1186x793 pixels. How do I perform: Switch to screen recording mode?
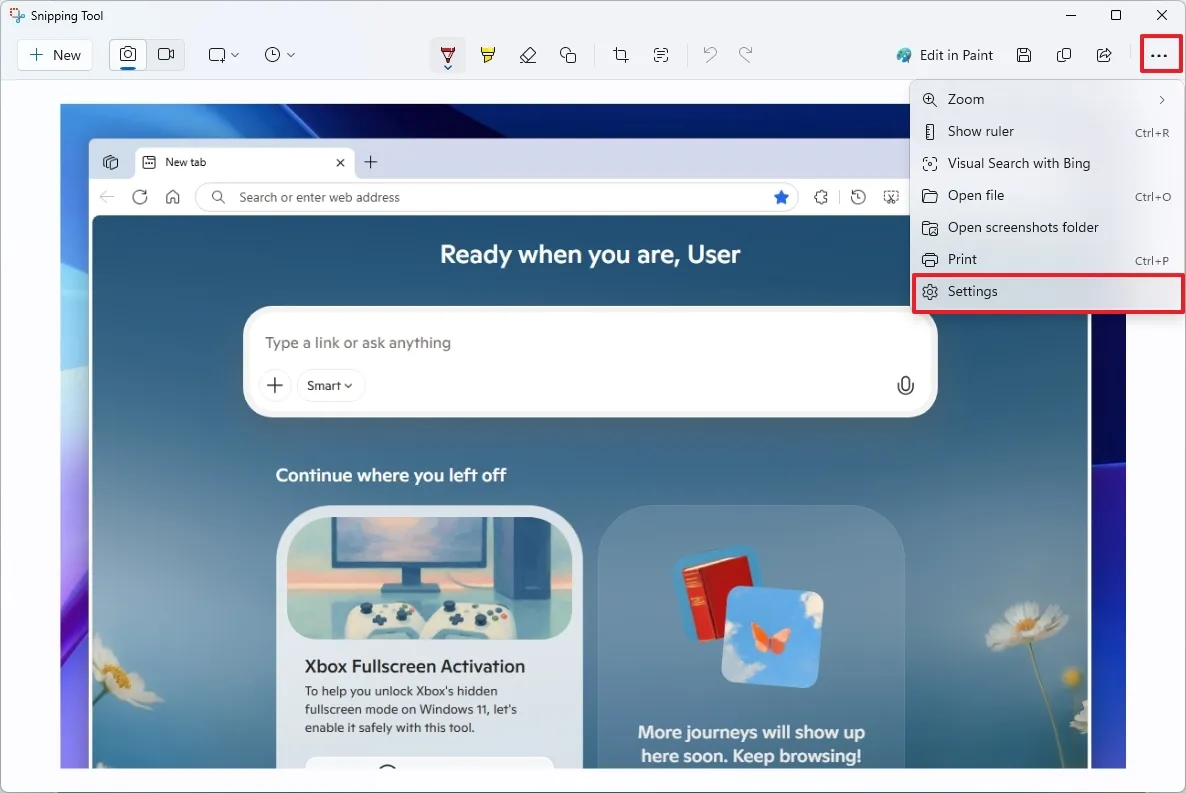[x=166, y=55]
